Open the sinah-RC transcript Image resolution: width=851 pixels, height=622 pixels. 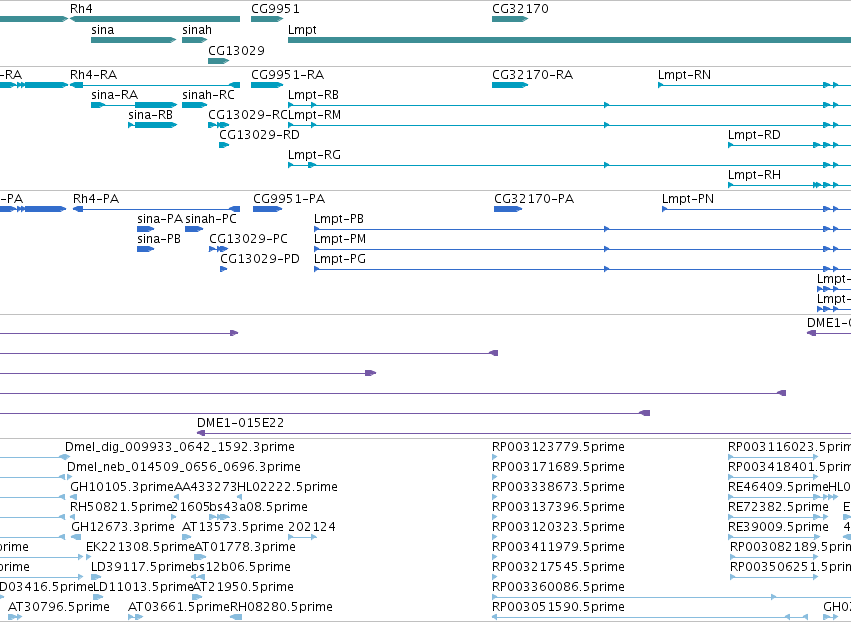pos(194,105)
